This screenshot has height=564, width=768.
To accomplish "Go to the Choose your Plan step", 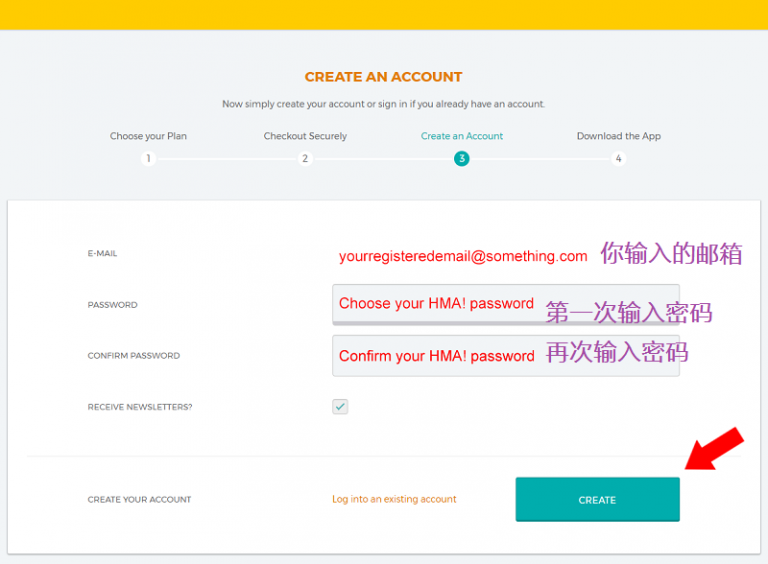I will 148,136.
